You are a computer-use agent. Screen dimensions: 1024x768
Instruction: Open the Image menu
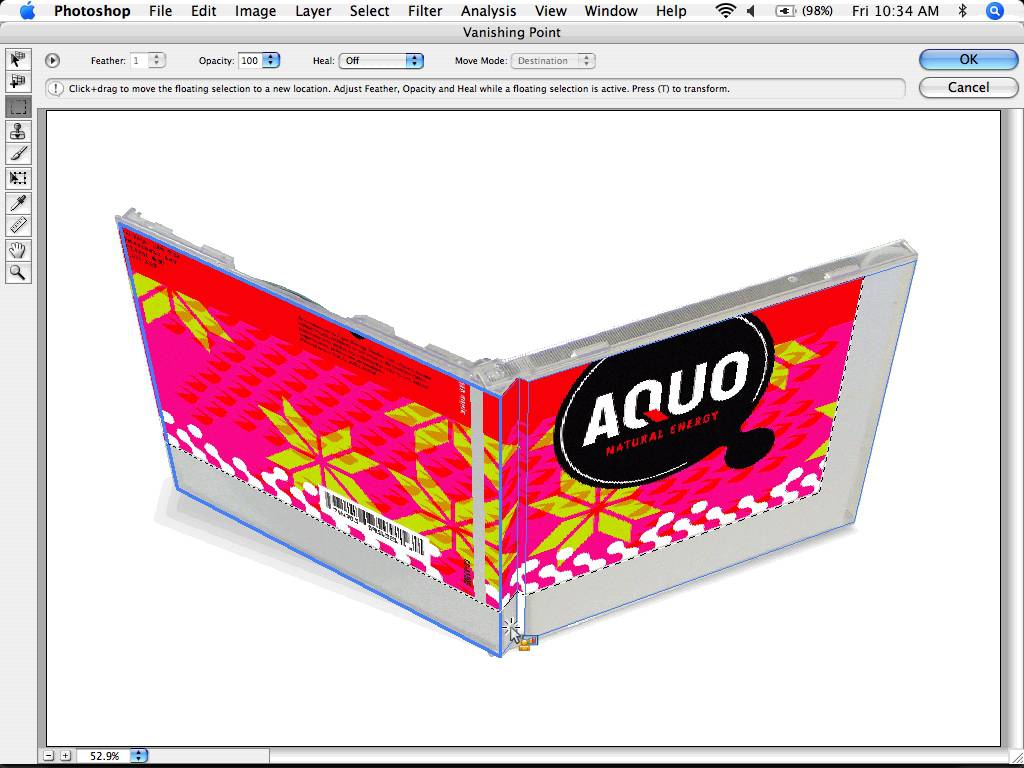pos(255,10)
